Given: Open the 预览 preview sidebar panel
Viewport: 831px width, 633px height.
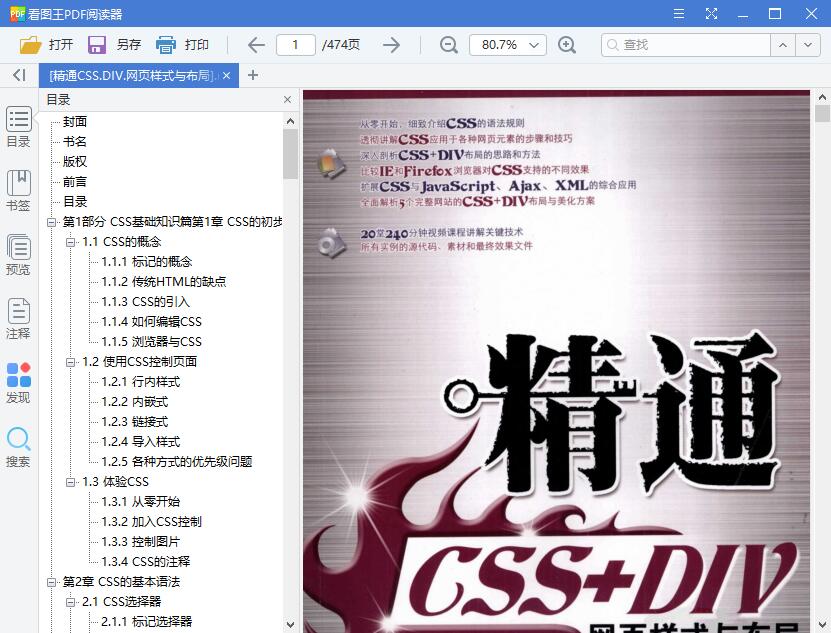Looking at the screenshot, I should point(19,255).
